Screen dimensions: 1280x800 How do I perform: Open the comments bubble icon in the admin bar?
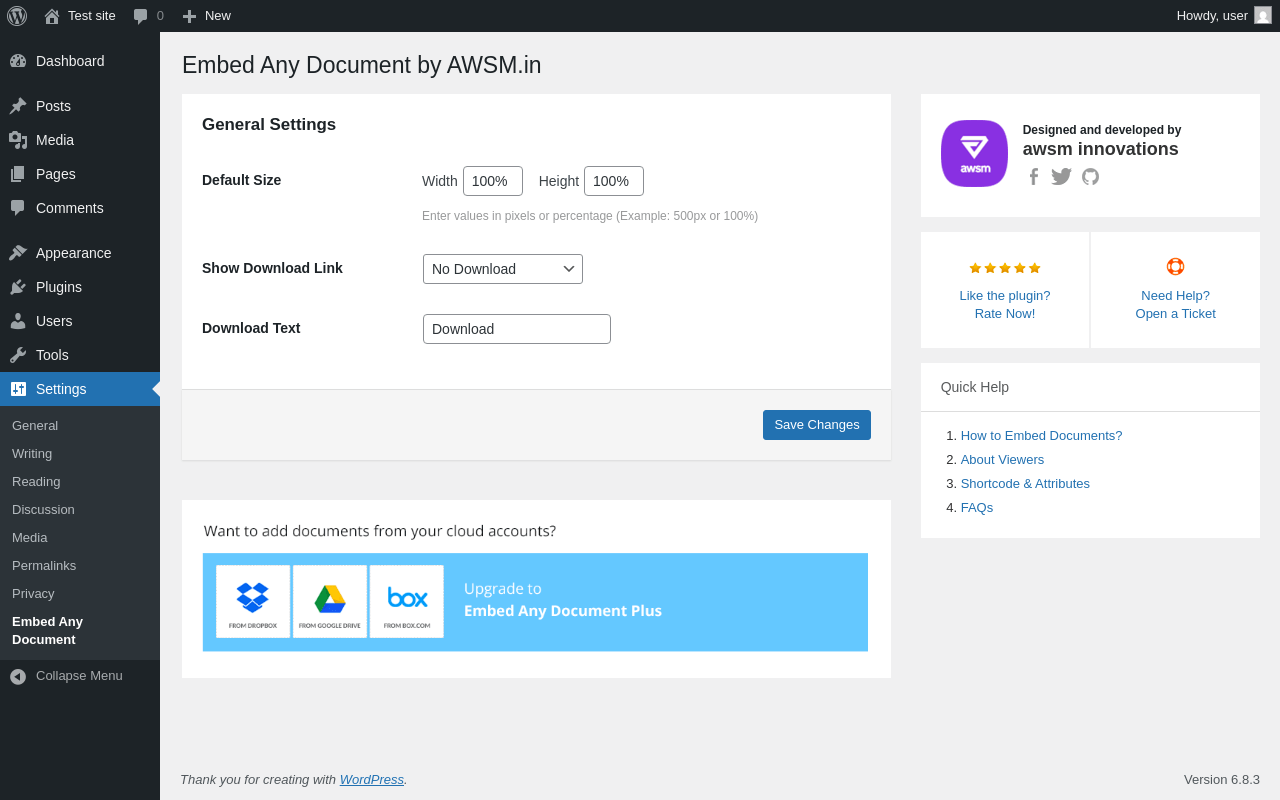click(141, 16)
